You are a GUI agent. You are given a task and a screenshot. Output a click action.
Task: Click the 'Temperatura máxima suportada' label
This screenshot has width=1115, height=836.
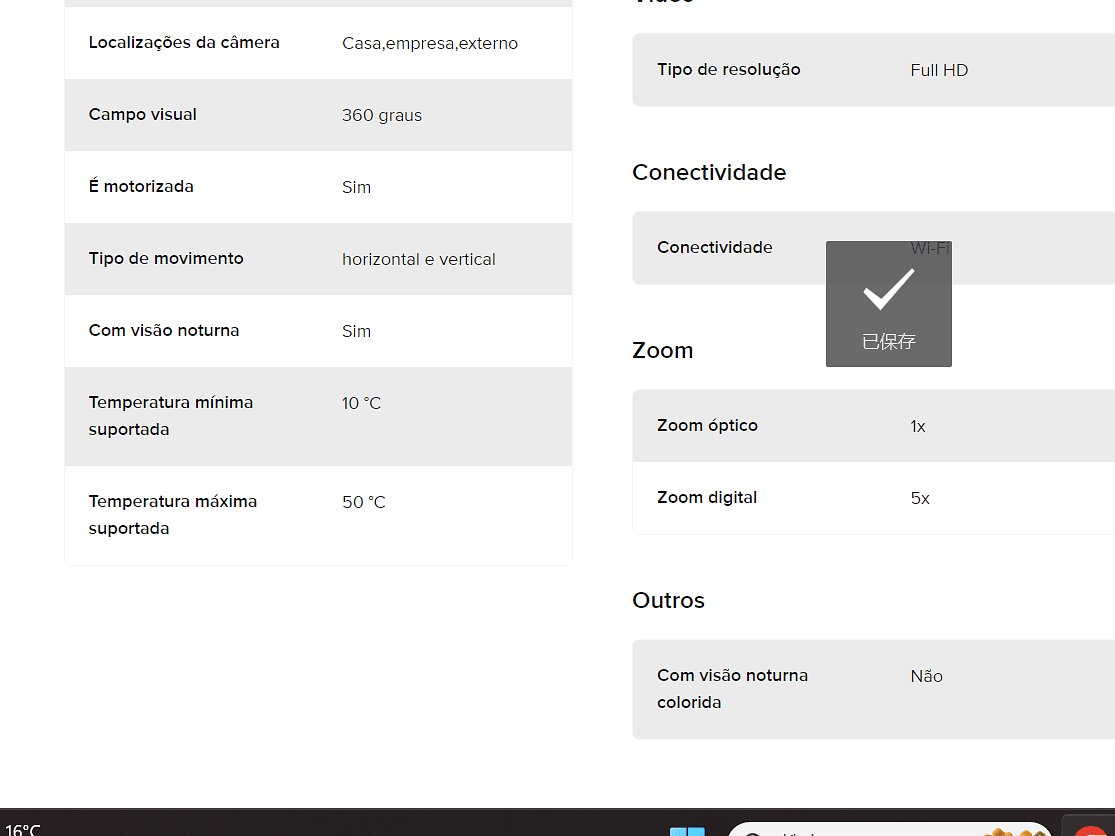pyautogui.click(x=173, y=515)
